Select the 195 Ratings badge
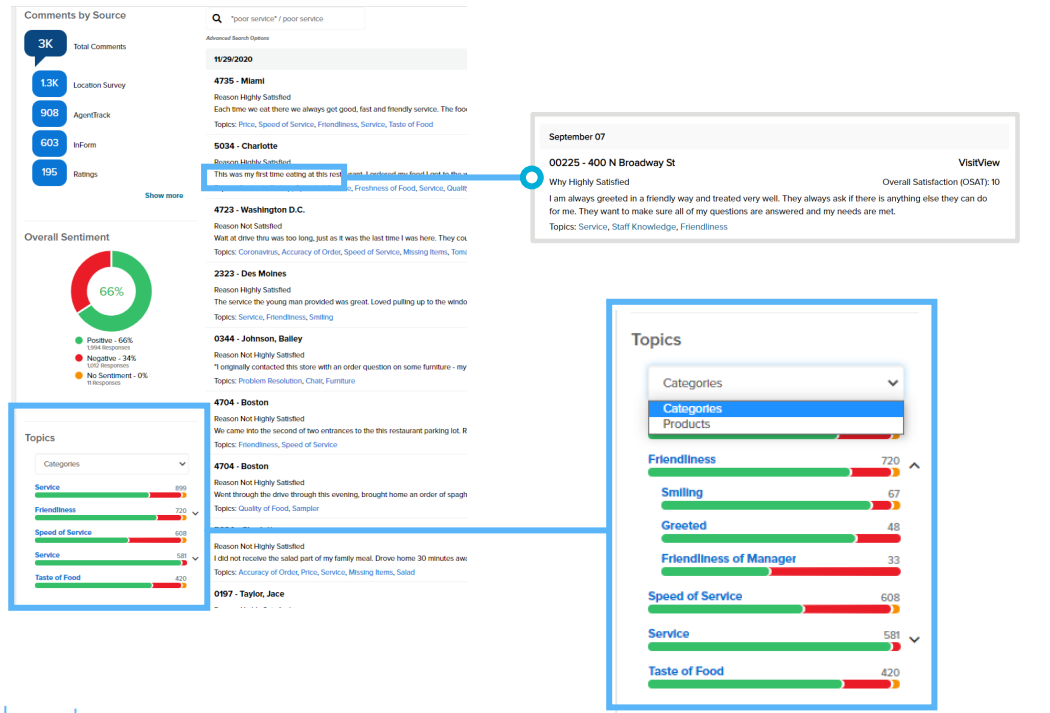The width and height of the screenshot is (1050, 713). point(50,174)
